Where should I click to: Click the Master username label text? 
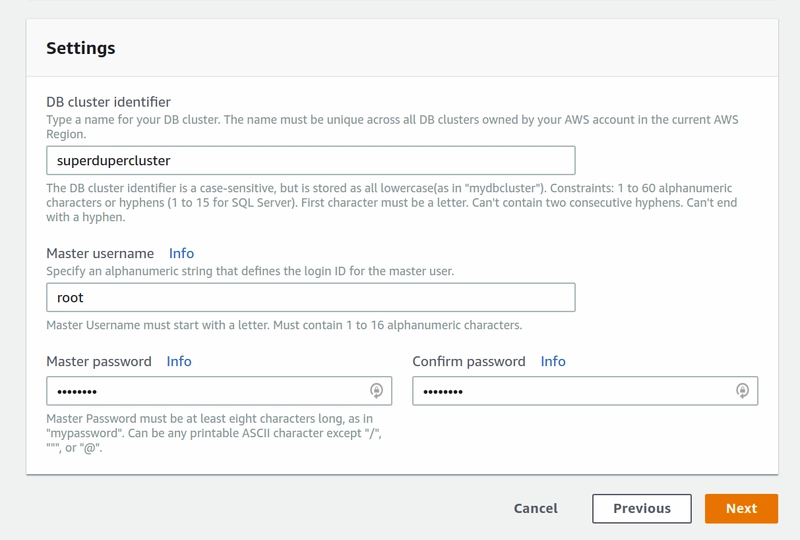pos(100,253)
